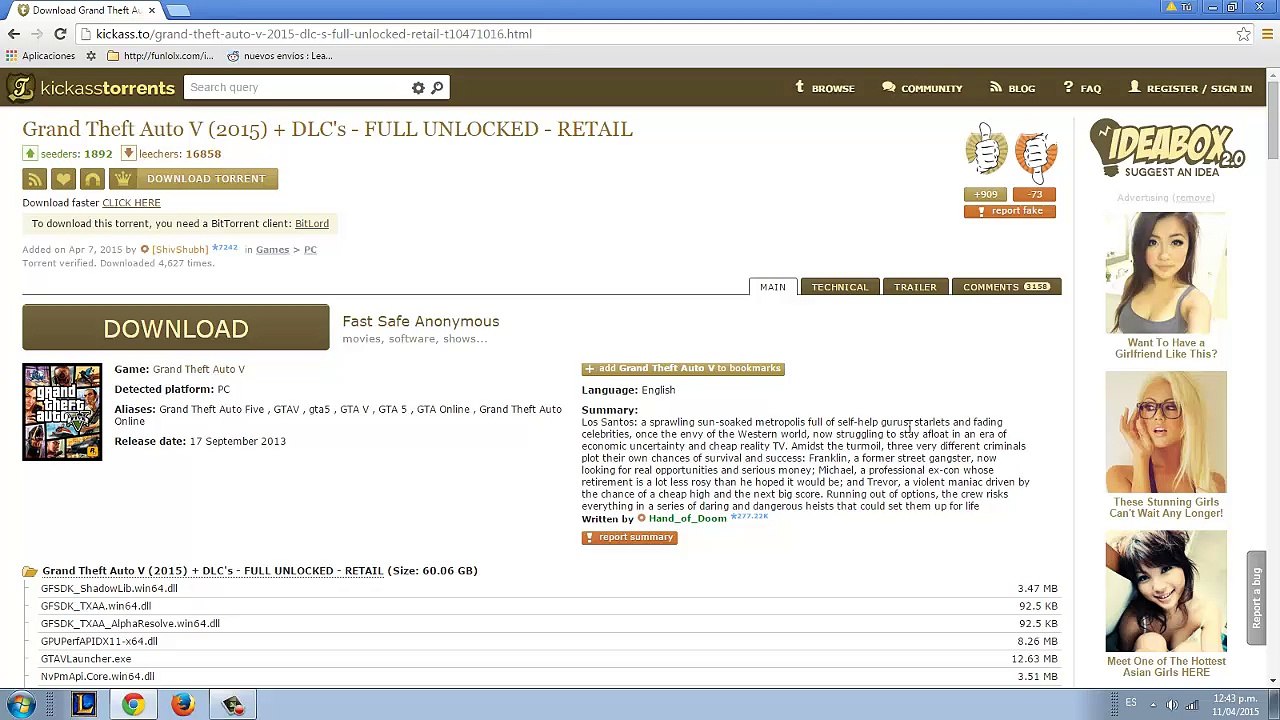Launch Firefox from the taskbar
This screenshot has height=720, width=1280.
click(x=182, y=705)
